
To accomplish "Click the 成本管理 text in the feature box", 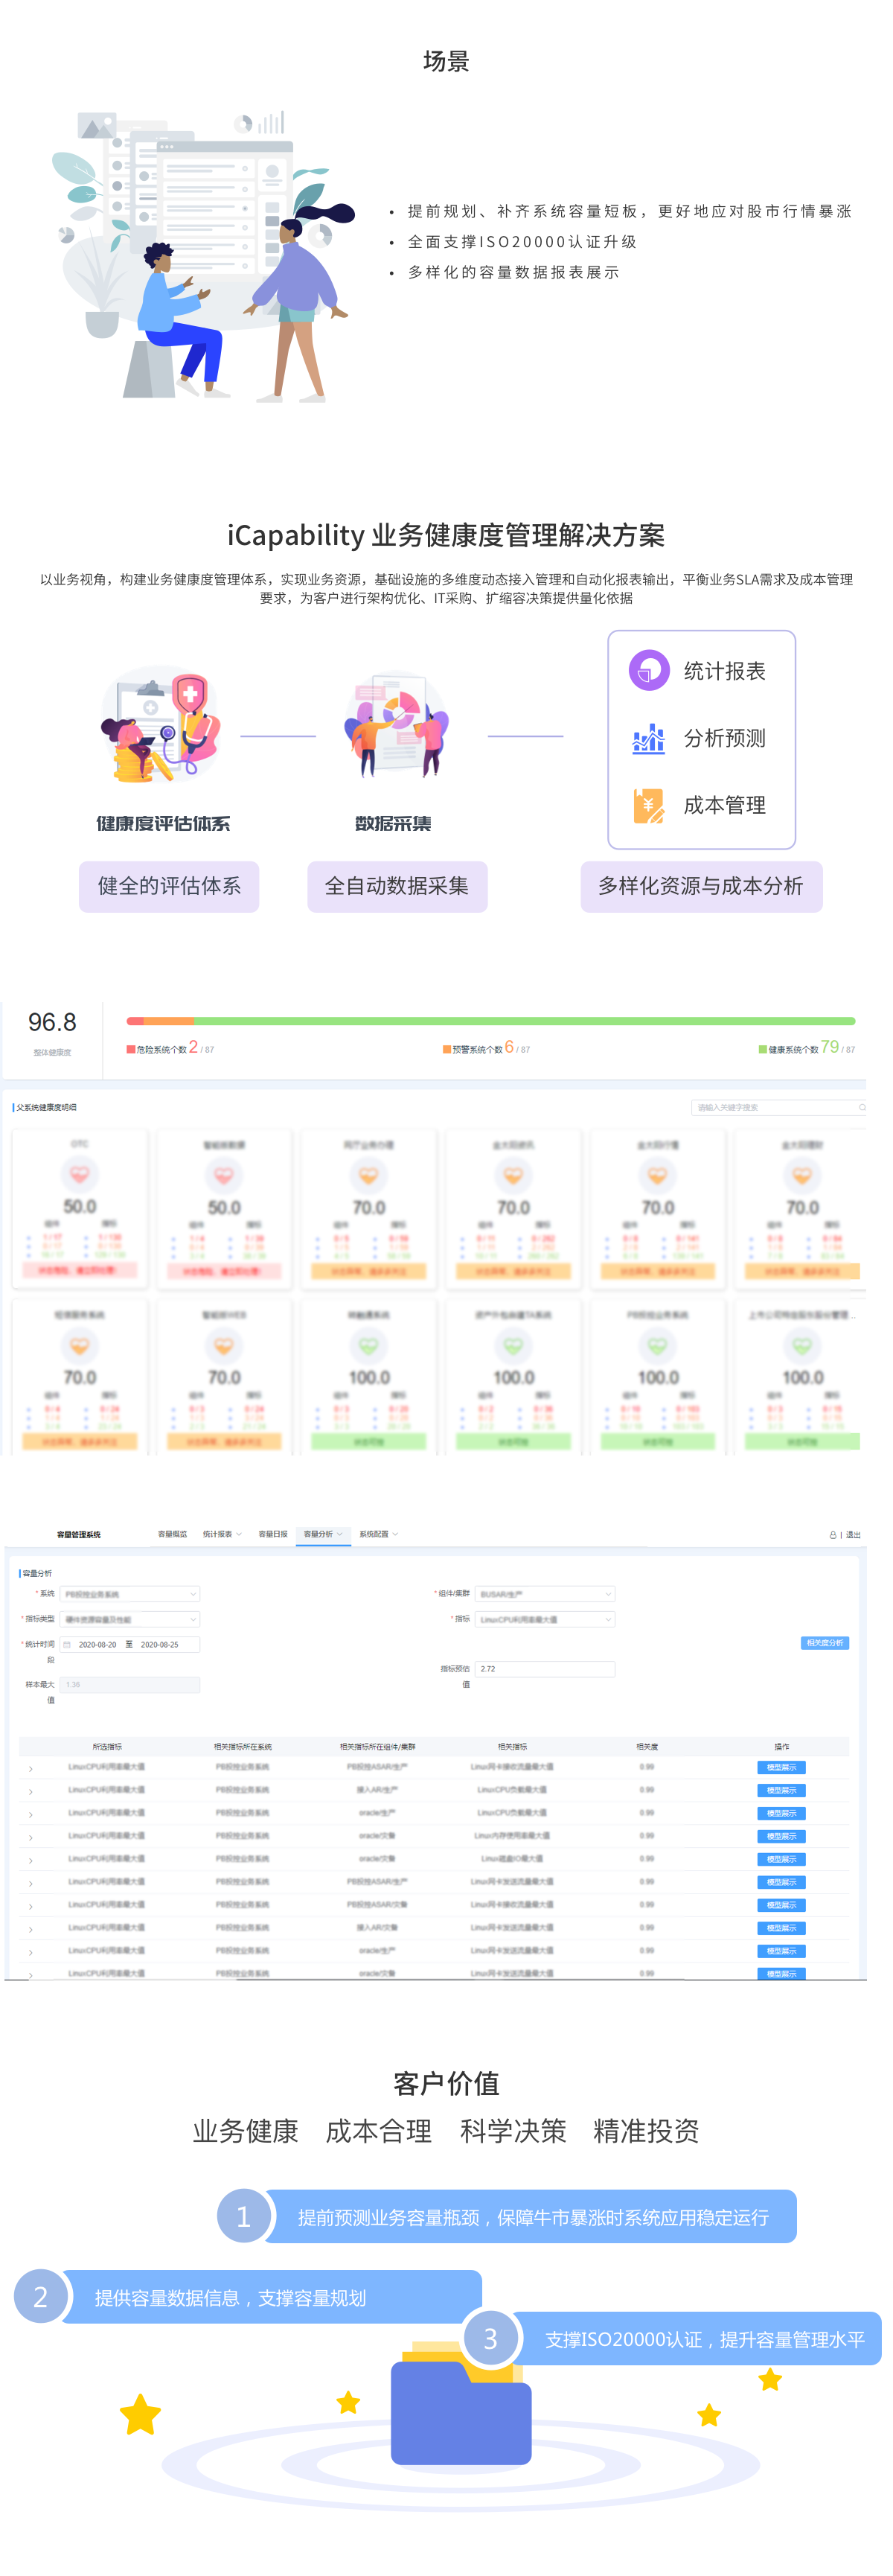I will [725, 805].
